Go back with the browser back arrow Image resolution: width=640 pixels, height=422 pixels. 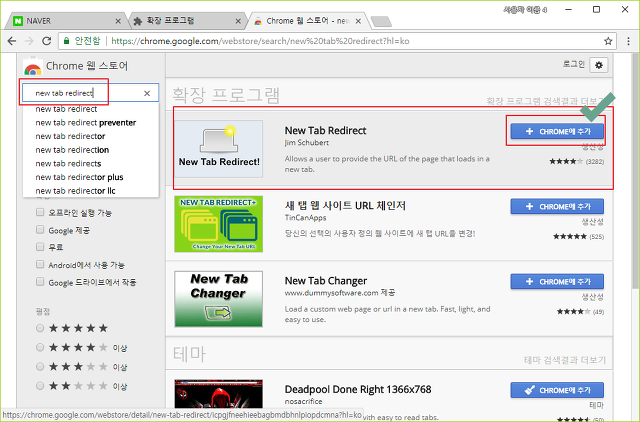[x=12, y=41]
